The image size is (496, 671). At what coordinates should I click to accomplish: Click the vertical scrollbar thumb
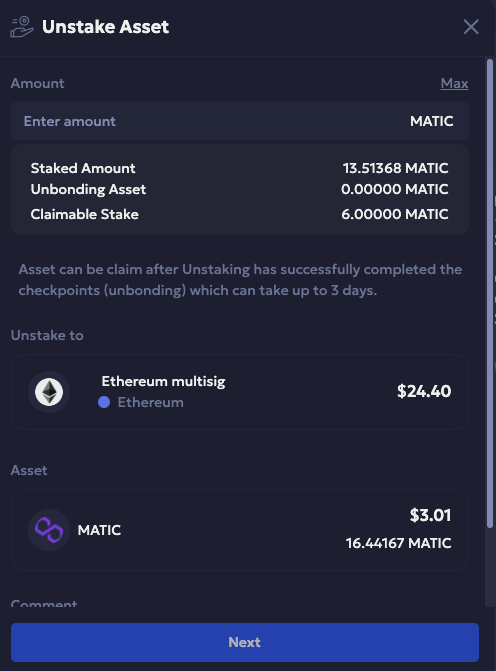[x=490, y=294]
